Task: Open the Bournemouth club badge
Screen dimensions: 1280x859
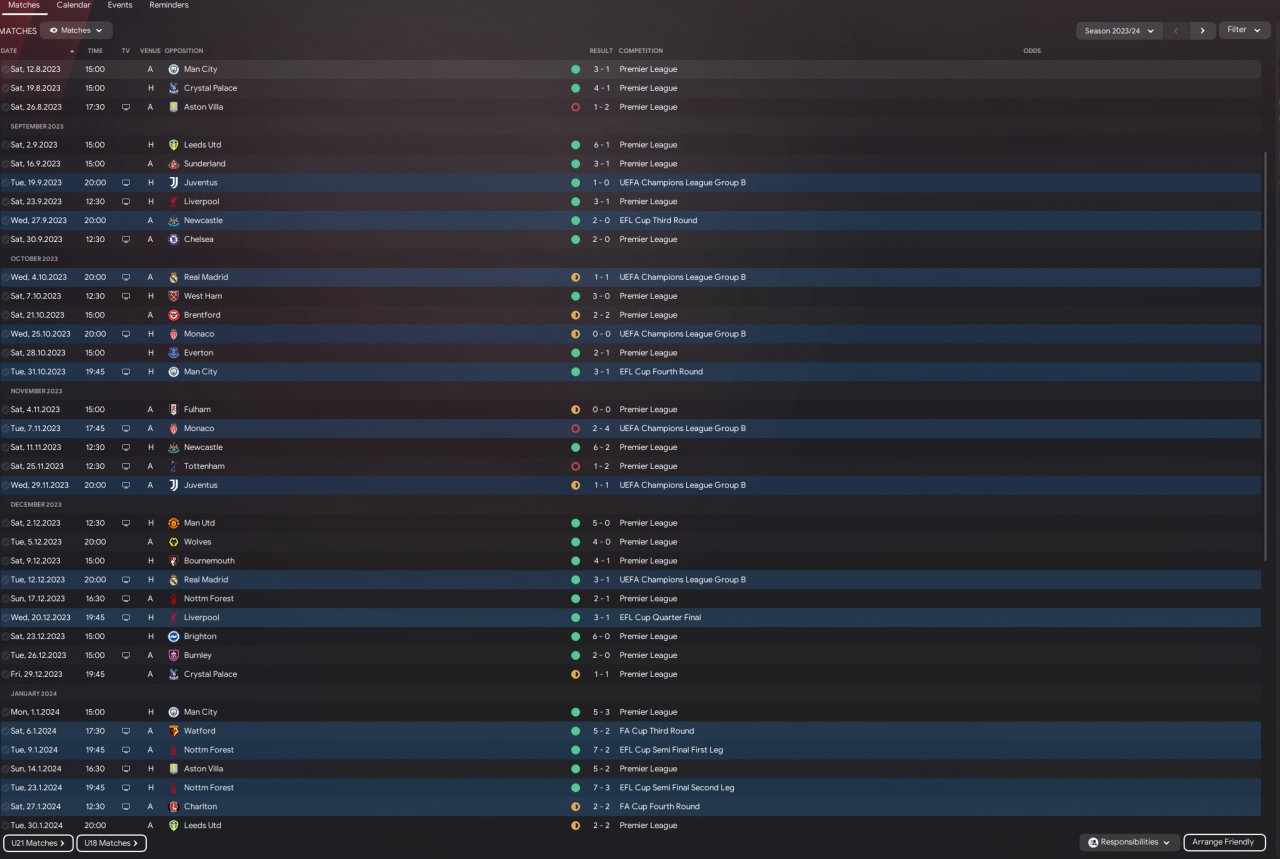Action: click(173, 561)
